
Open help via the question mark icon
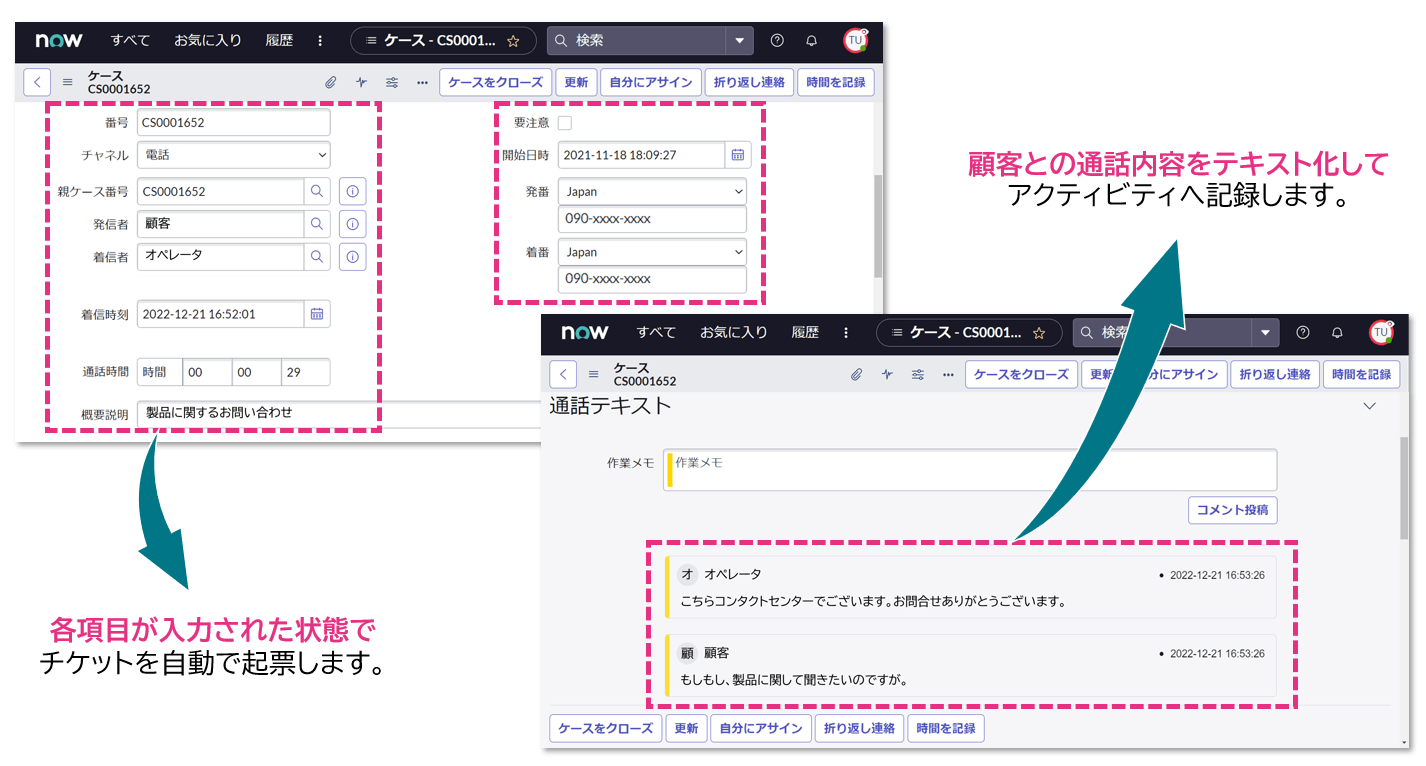[x=777, y=40]
